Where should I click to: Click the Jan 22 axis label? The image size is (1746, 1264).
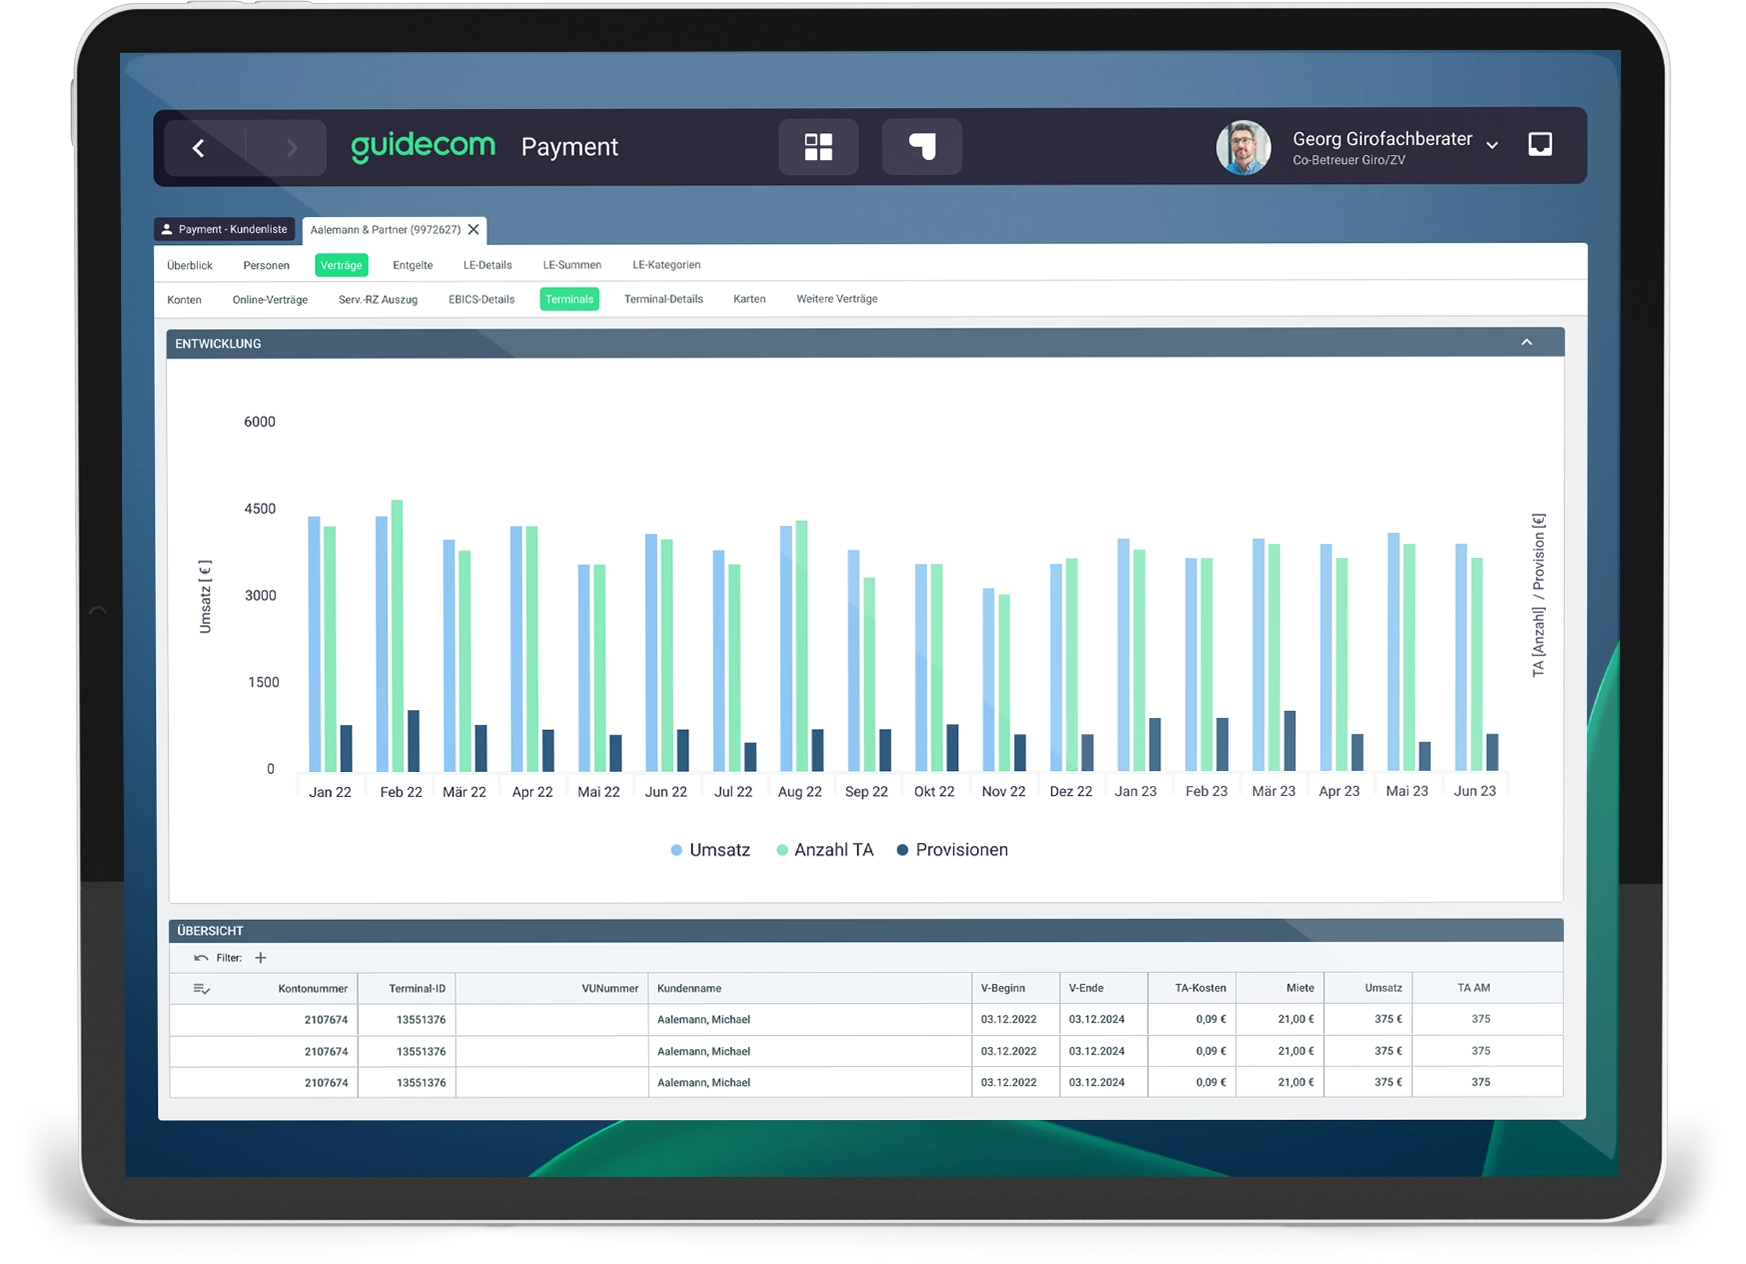pos(330,792)
